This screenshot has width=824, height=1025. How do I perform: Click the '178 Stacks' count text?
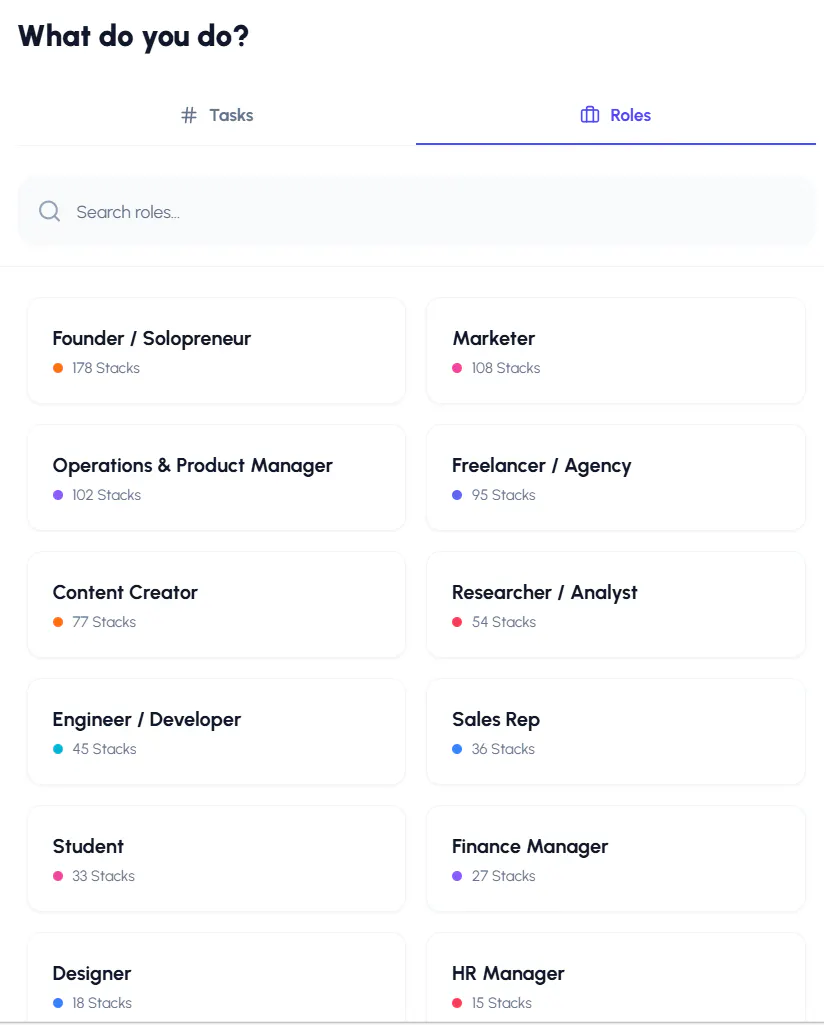click(106, 368)
